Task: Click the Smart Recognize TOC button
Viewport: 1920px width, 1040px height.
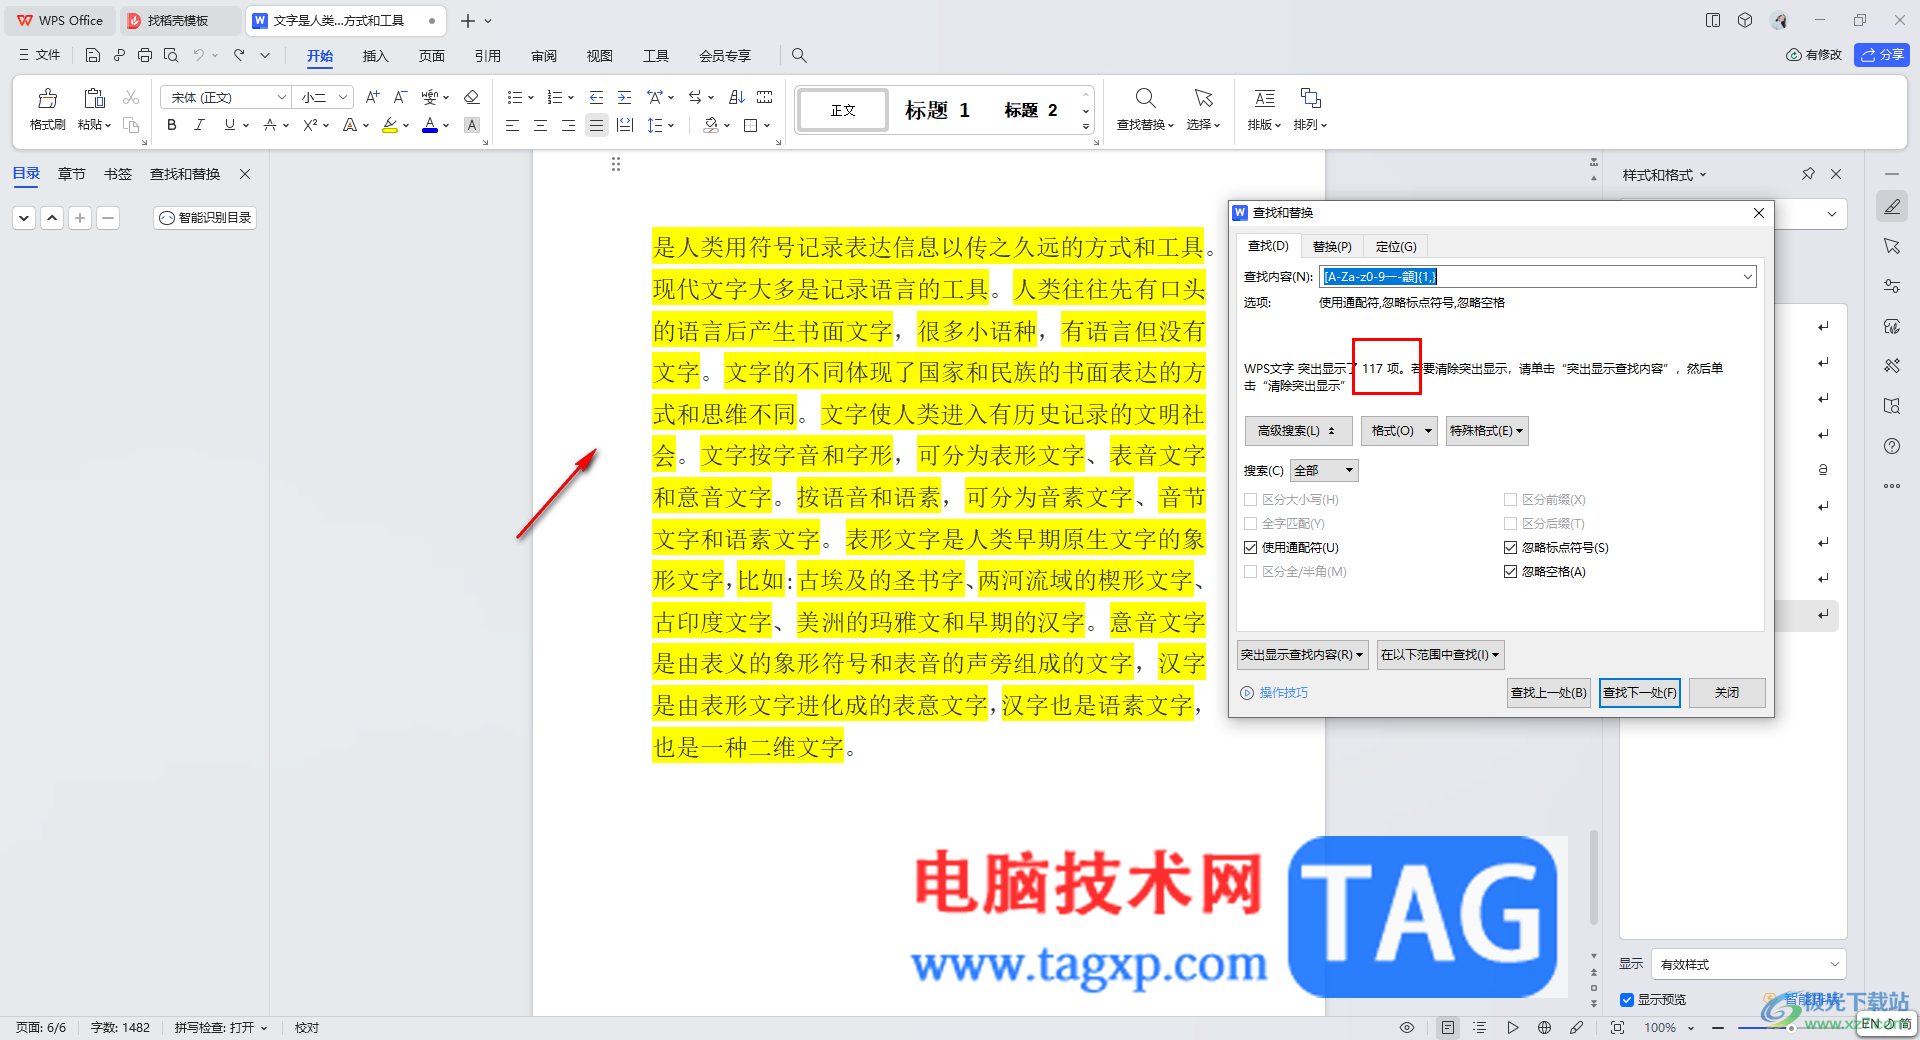Action: tap(205, 218)
